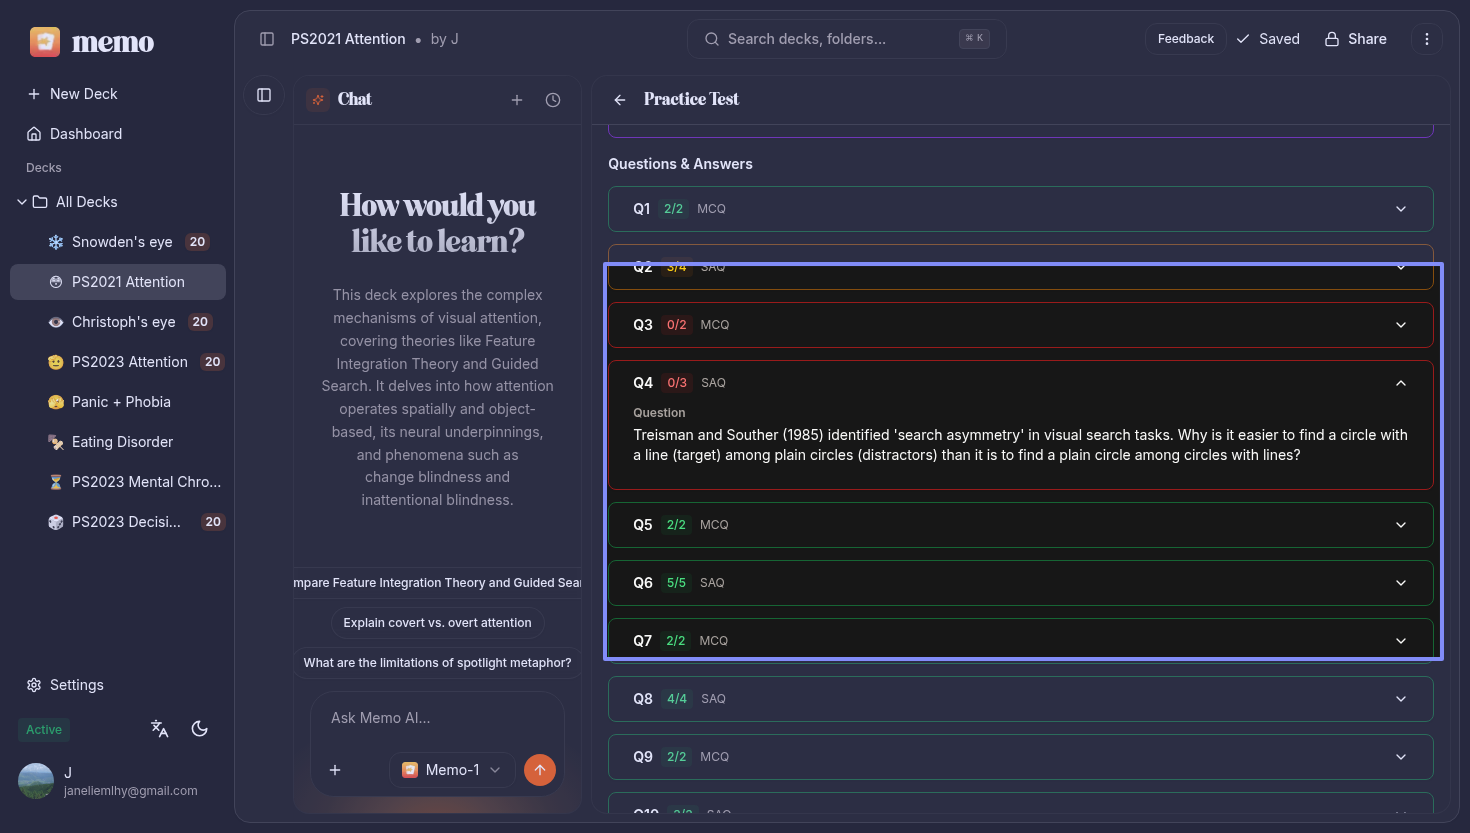
Task: Toggle dark mode moon icon
Action: (200, 729)
